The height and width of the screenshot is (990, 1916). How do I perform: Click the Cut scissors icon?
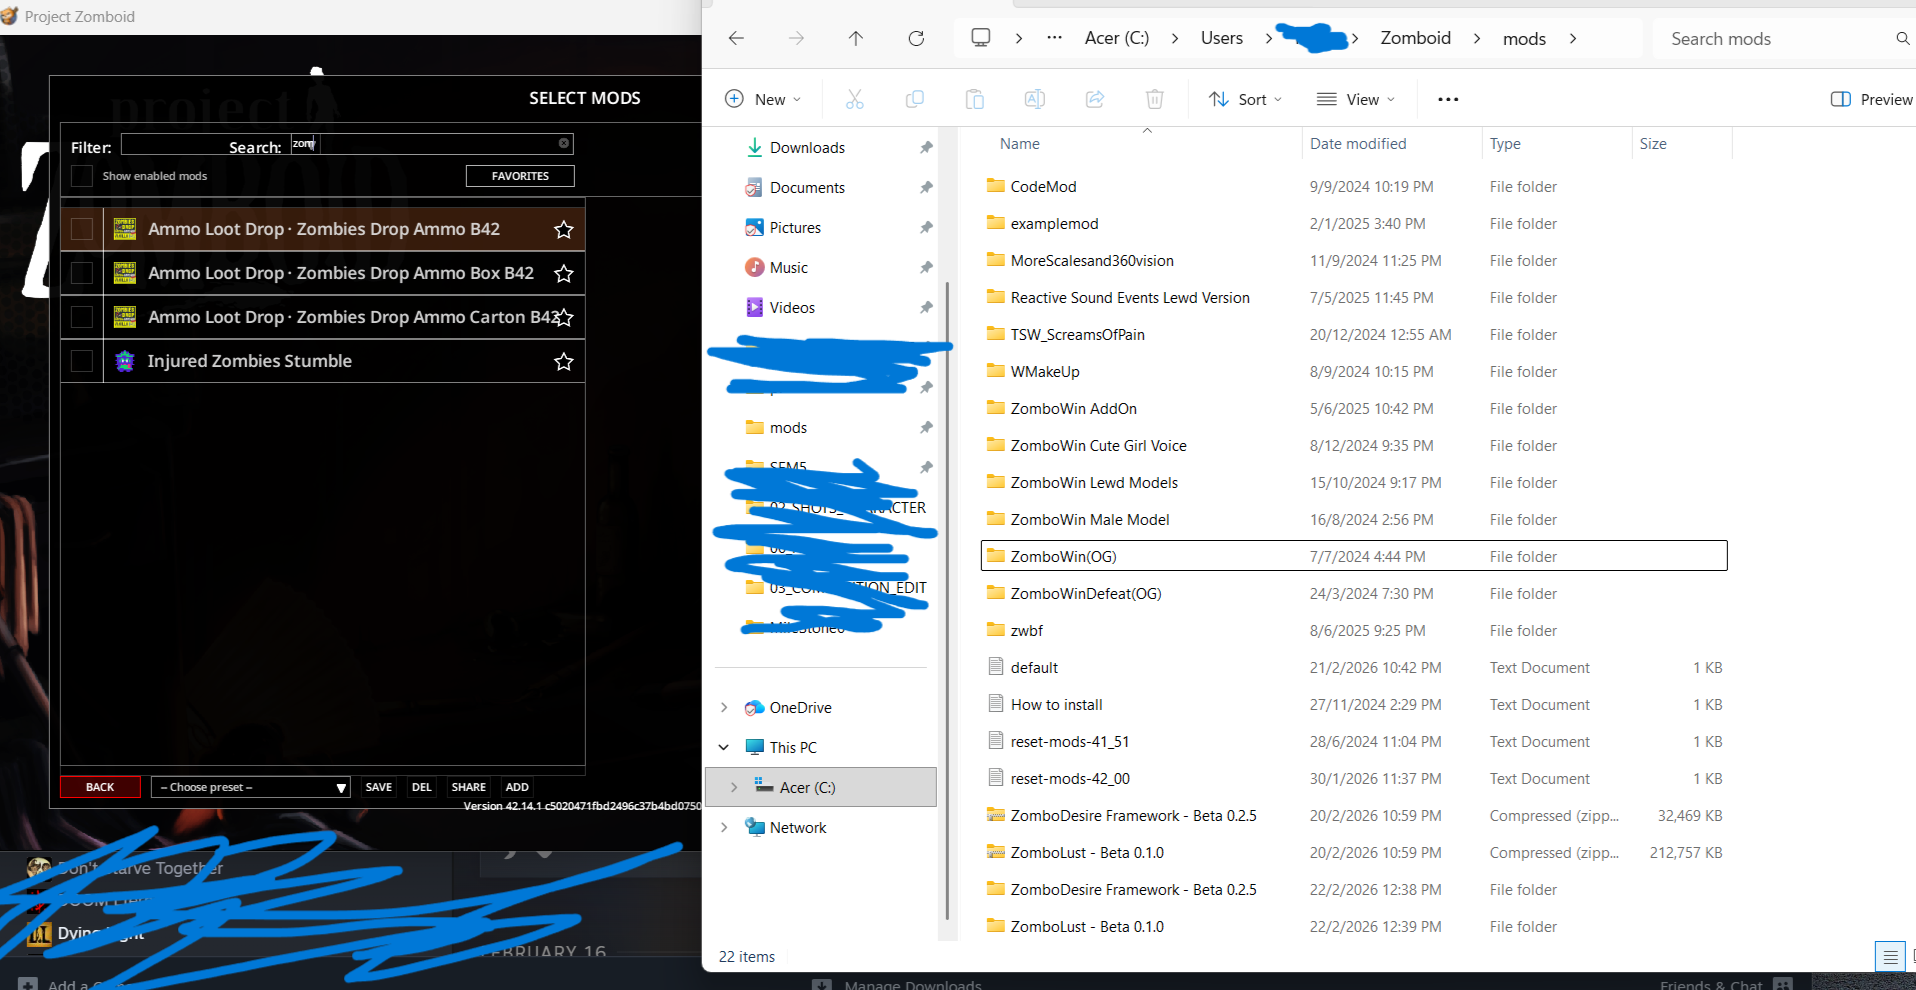[854, 99]
